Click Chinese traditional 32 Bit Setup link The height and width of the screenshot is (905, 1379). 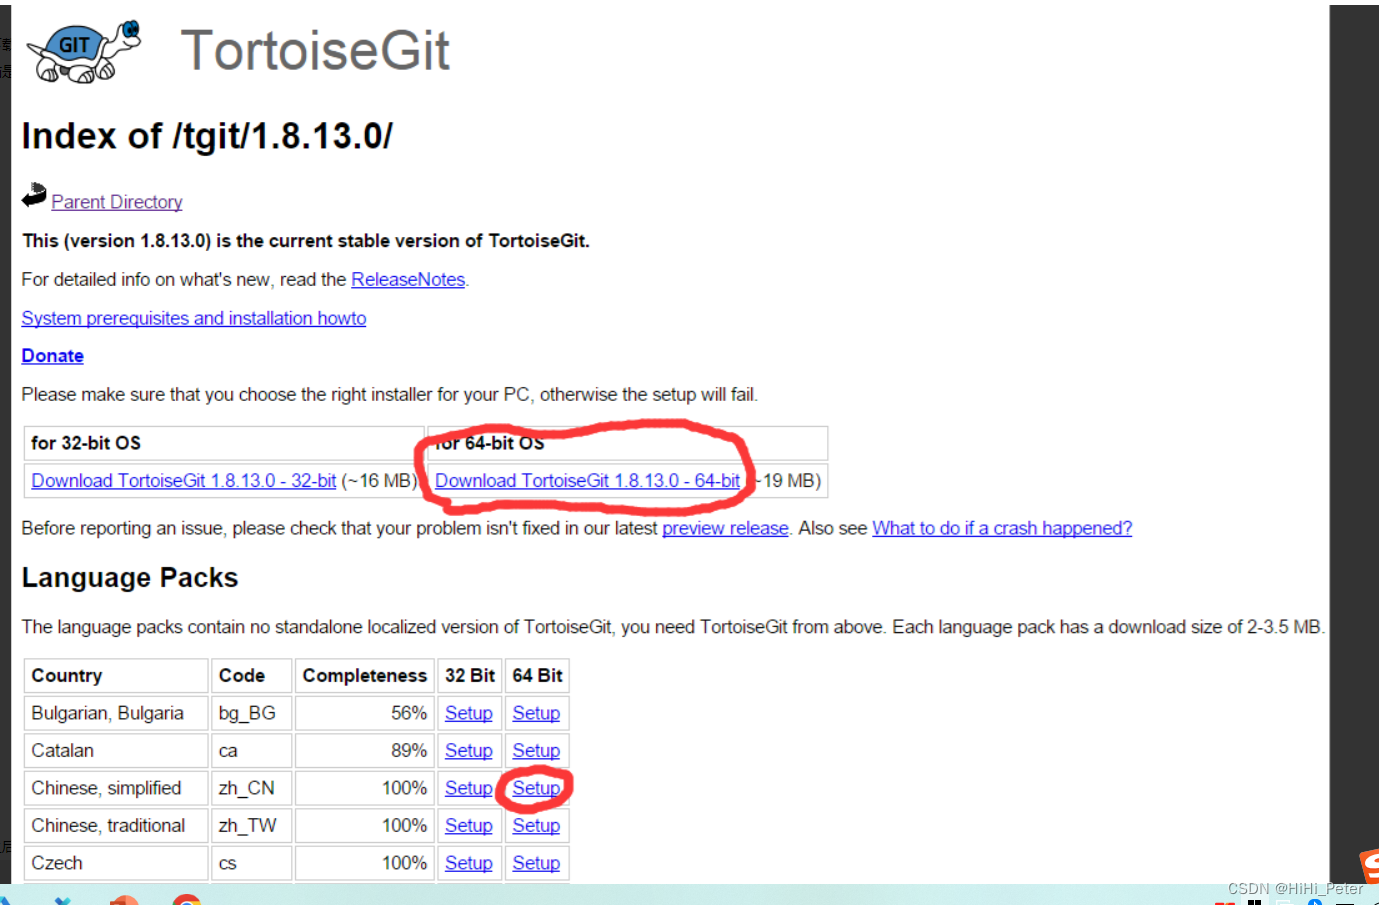(x=469, y=826)
